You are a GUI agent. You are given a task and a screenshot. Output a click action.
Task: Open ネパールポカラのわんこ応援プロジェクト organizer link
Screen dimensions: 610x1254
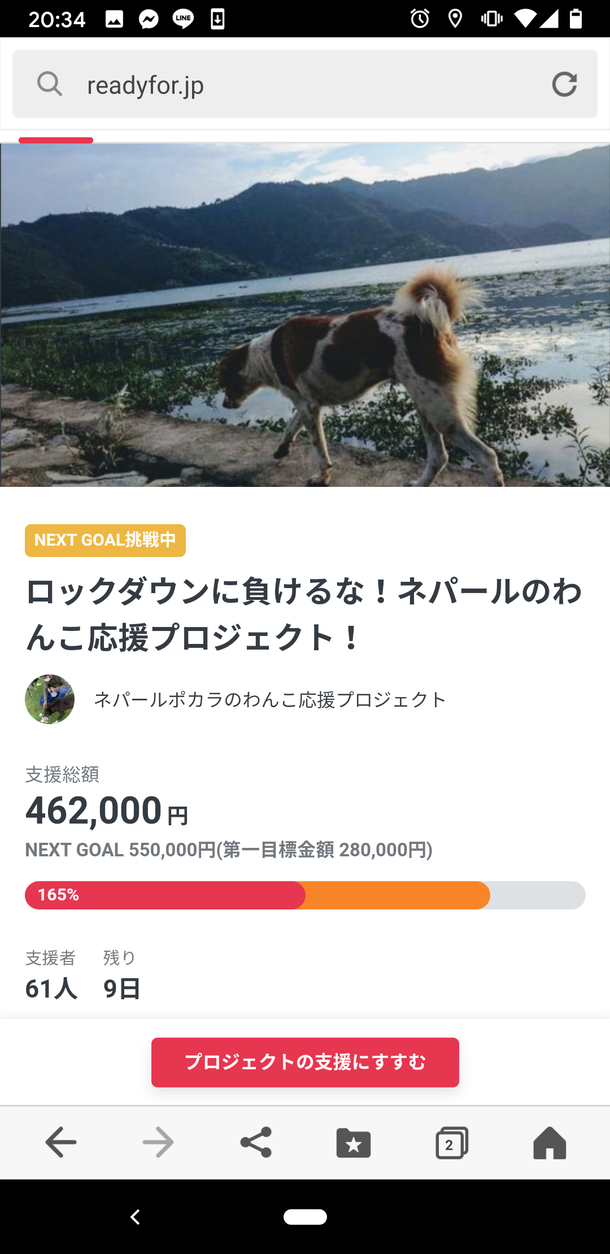(270, 700)
